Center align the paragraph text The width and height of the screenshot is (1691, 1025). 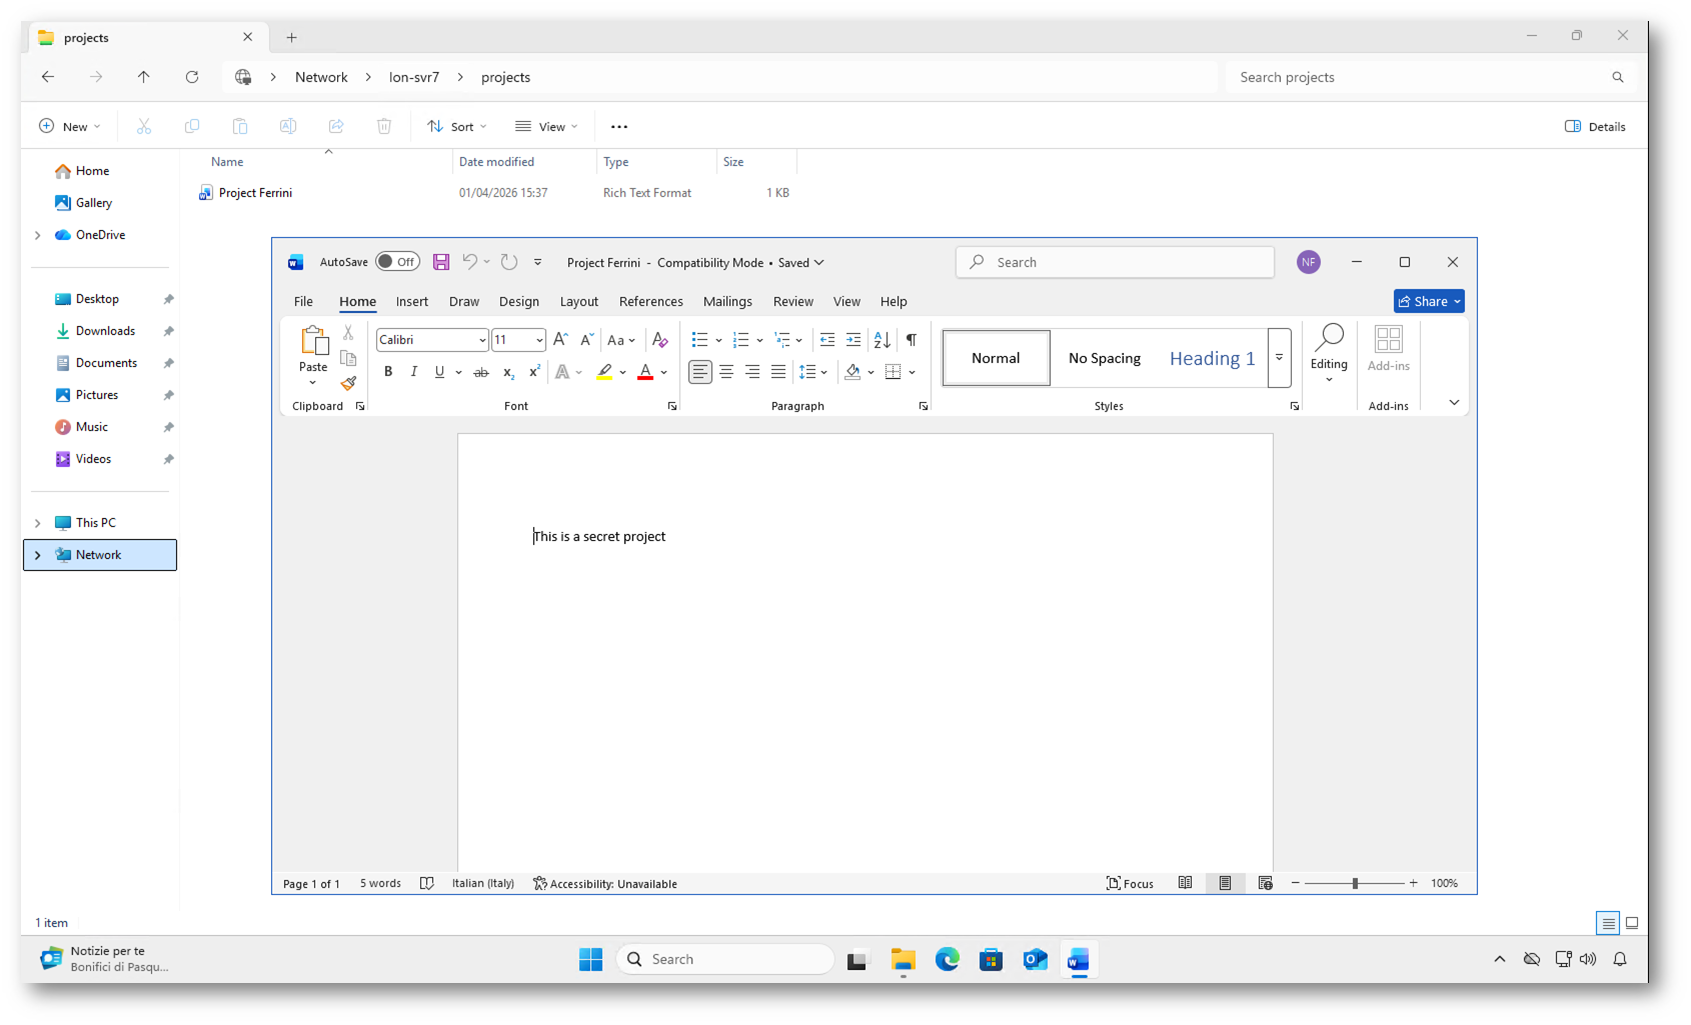pyautogui.click(x=726, y=372)
